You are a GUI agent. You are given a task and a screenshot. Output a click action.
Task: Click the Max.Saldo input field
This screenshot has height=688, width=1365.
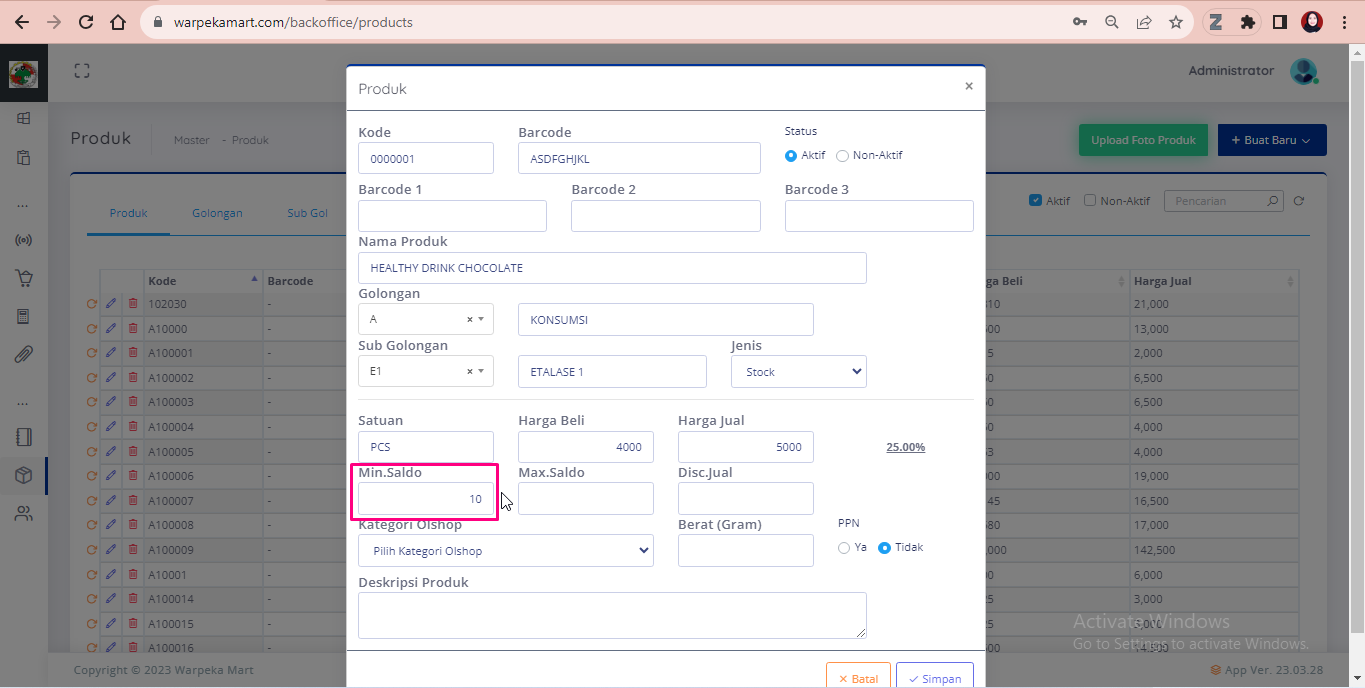(x=586, y=499)
